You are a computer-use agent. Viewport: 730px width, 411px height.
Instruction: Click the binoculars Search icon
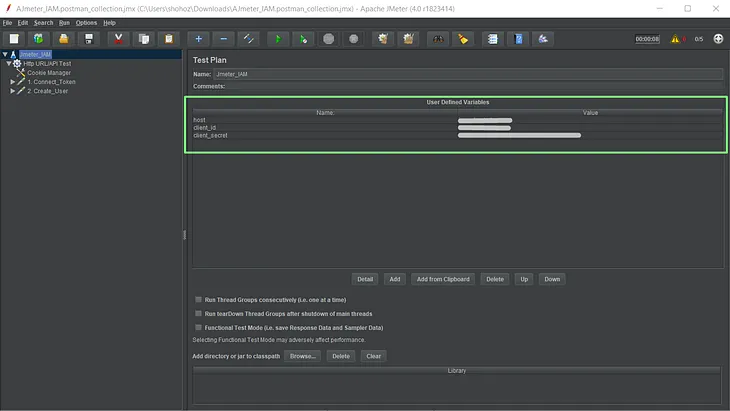coord(438,39)
